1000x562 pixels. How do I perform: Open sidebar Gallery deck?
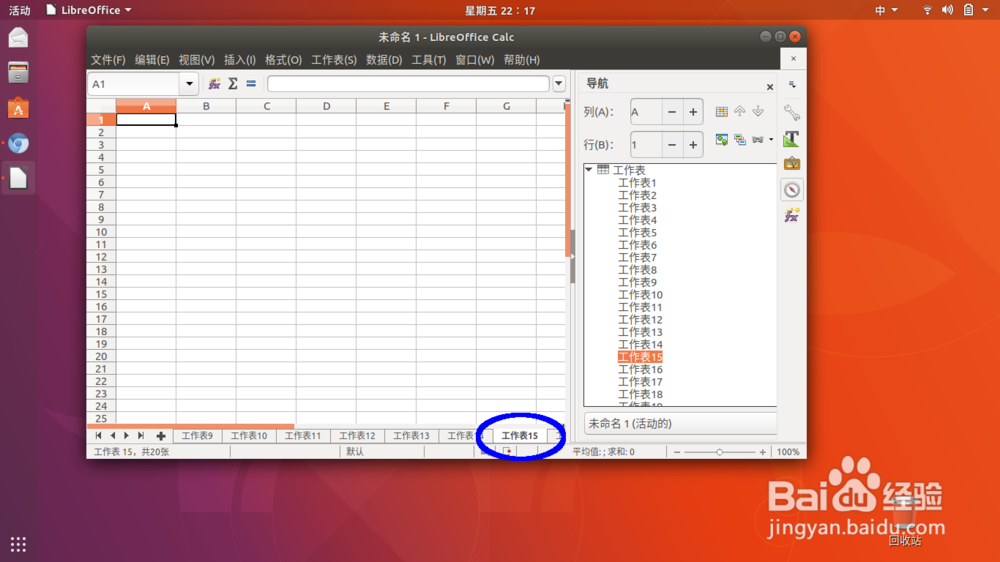click(791, 164)
